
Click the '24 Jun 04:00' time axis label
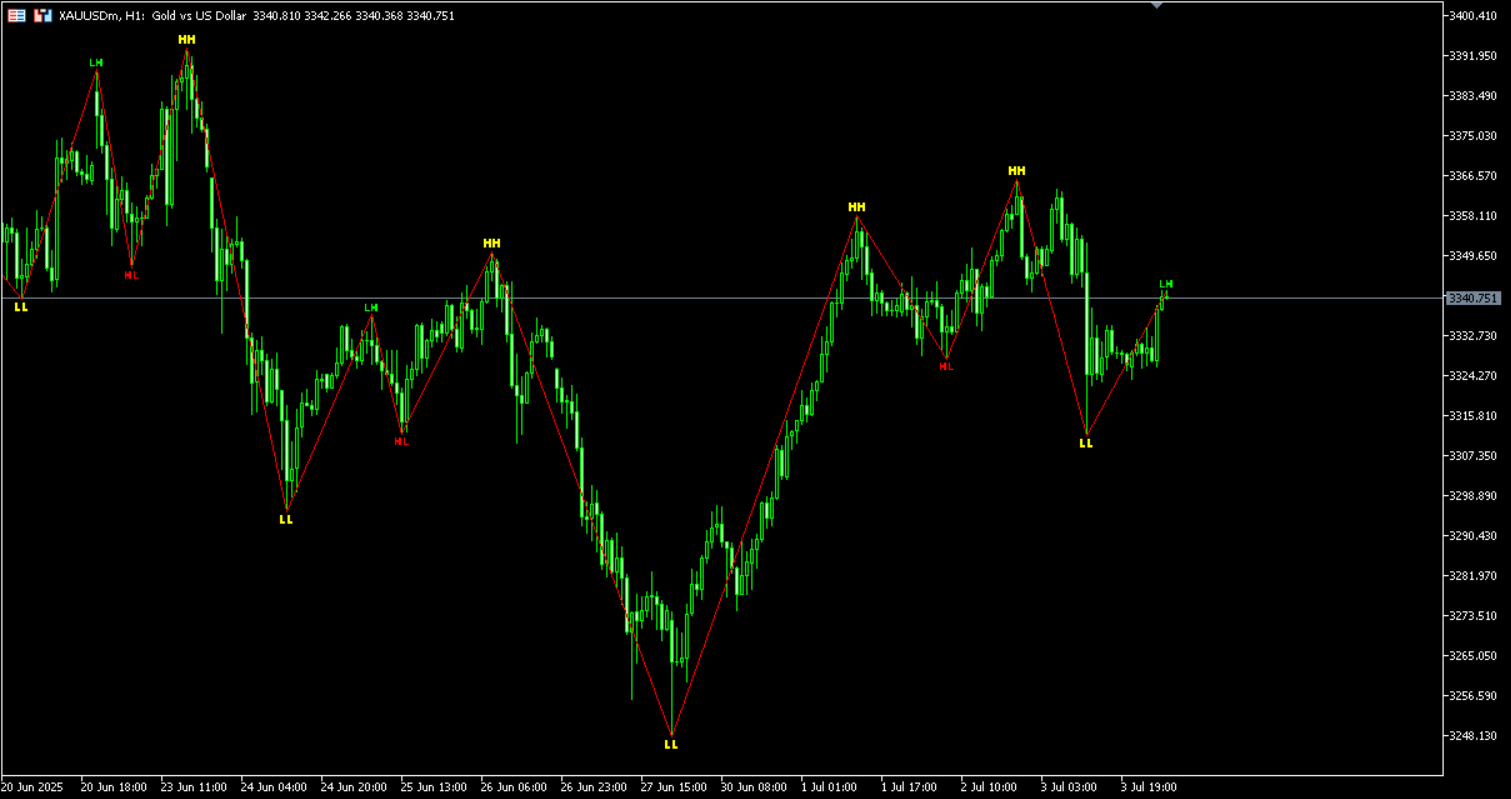click(x=274, y=787)
